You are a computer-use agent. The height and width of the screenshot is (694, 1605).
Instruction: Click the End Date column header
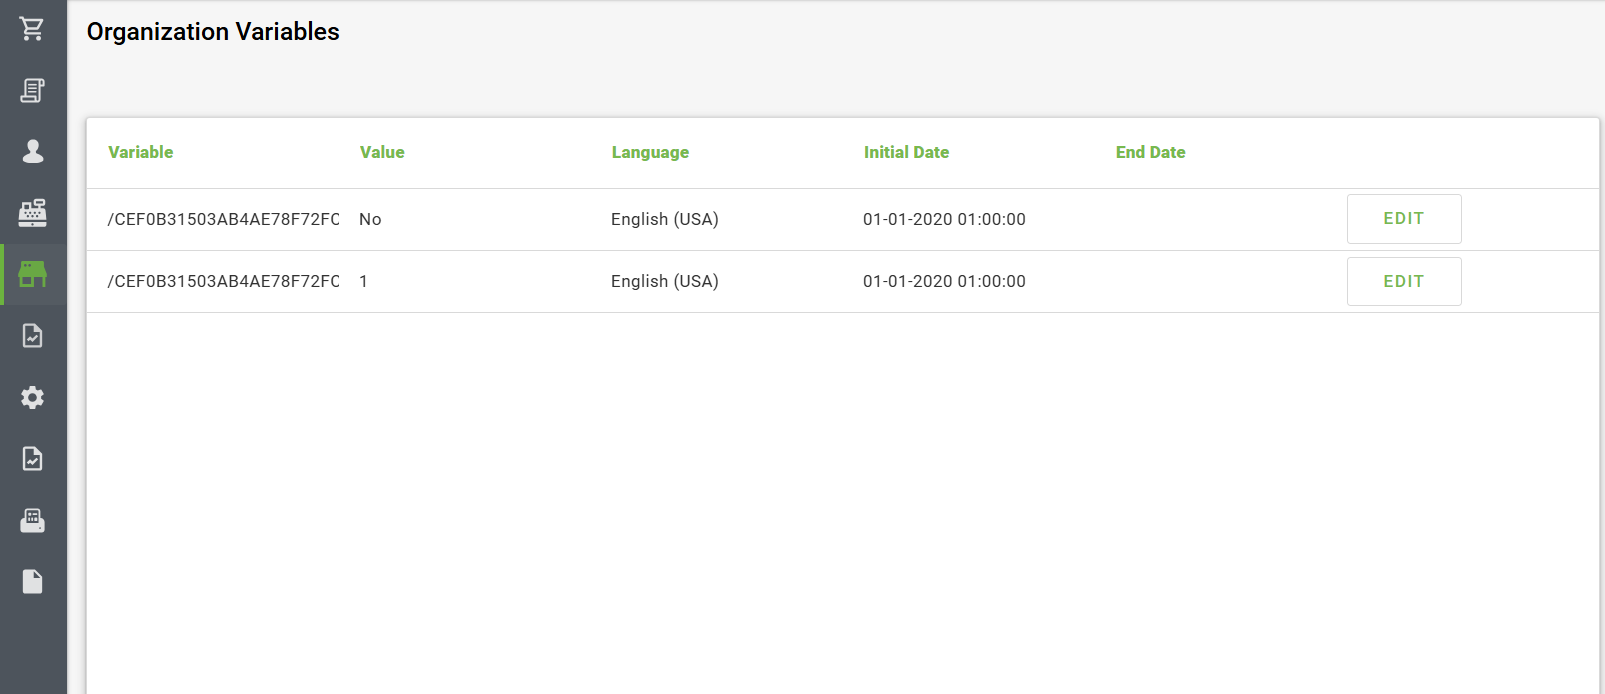(1150, 152)
